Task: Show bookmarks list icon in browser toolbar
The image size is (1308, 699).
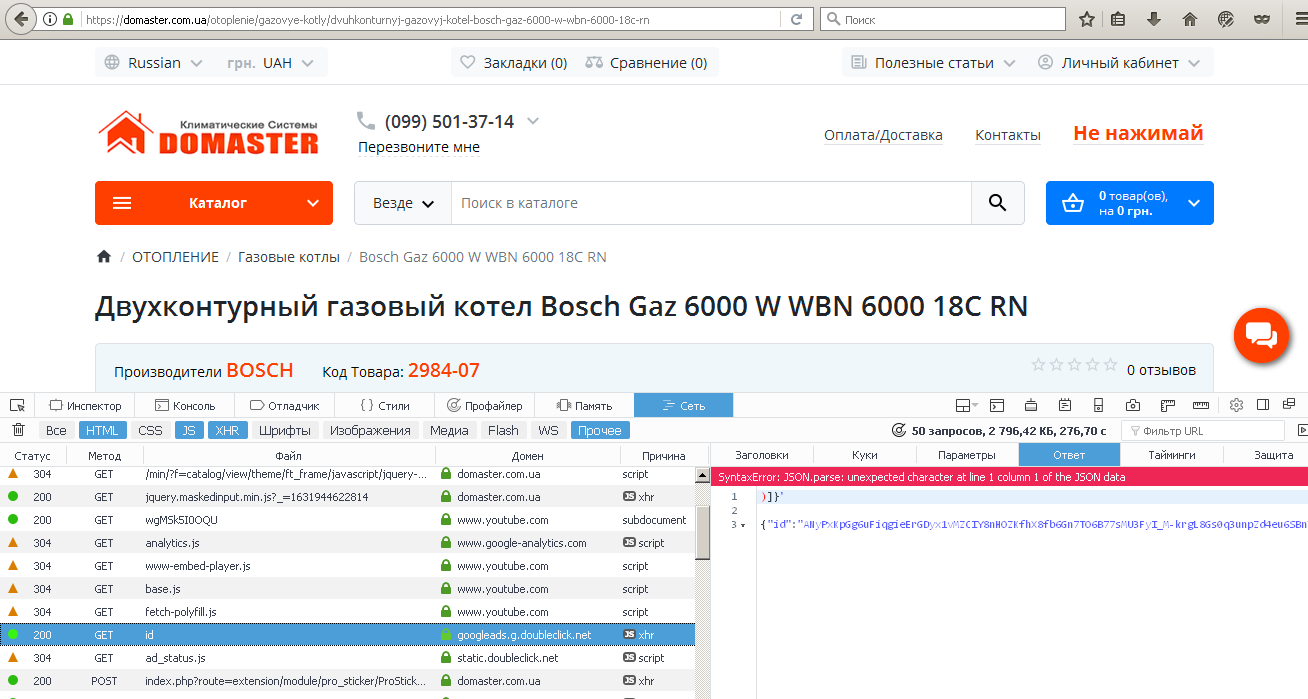Action: pyautogui.click(x=1119, y=19)
